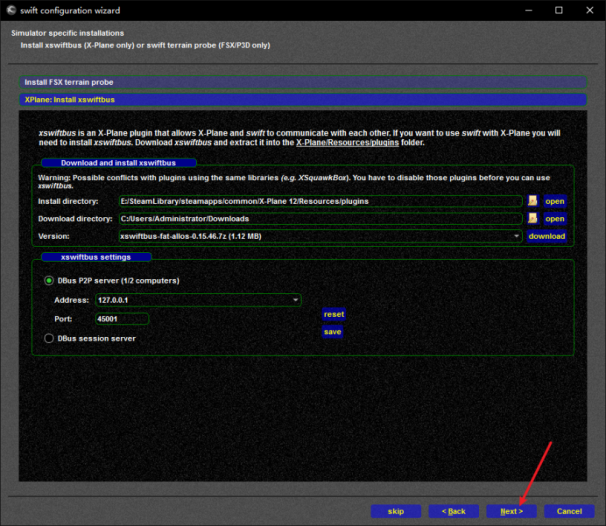Save the xswiftbus settings
The width and height of the screenshot is (606, 526).
(332, 332)
